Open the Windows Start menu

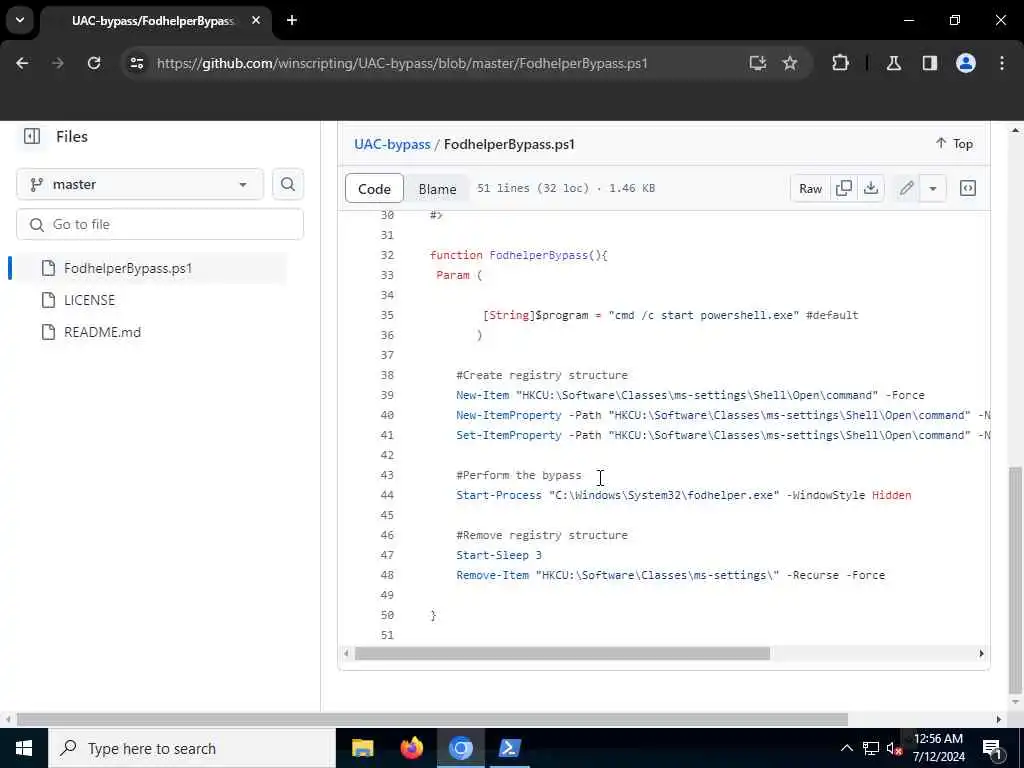[x=24, y=748]
